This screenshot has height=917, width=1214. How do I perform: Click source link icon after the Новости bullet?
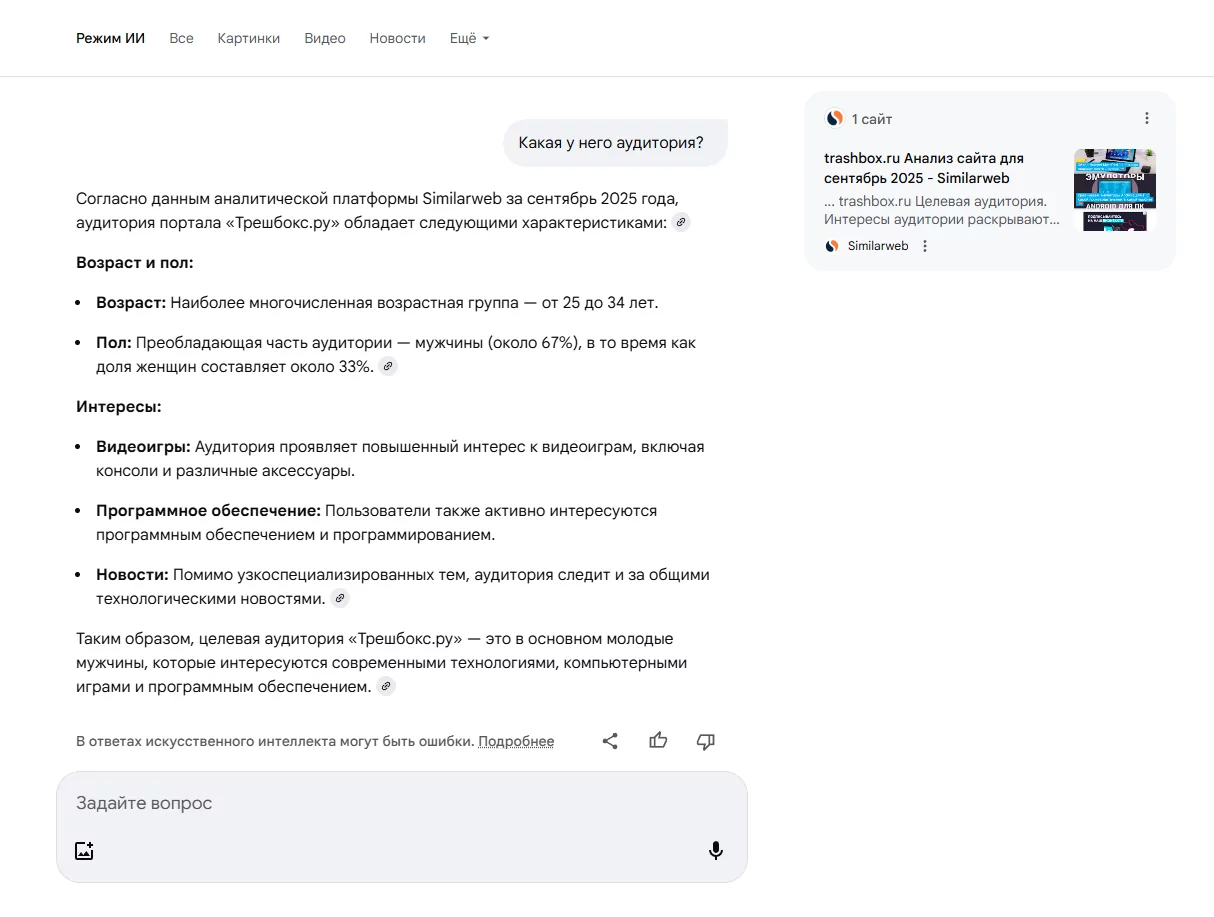340,599
